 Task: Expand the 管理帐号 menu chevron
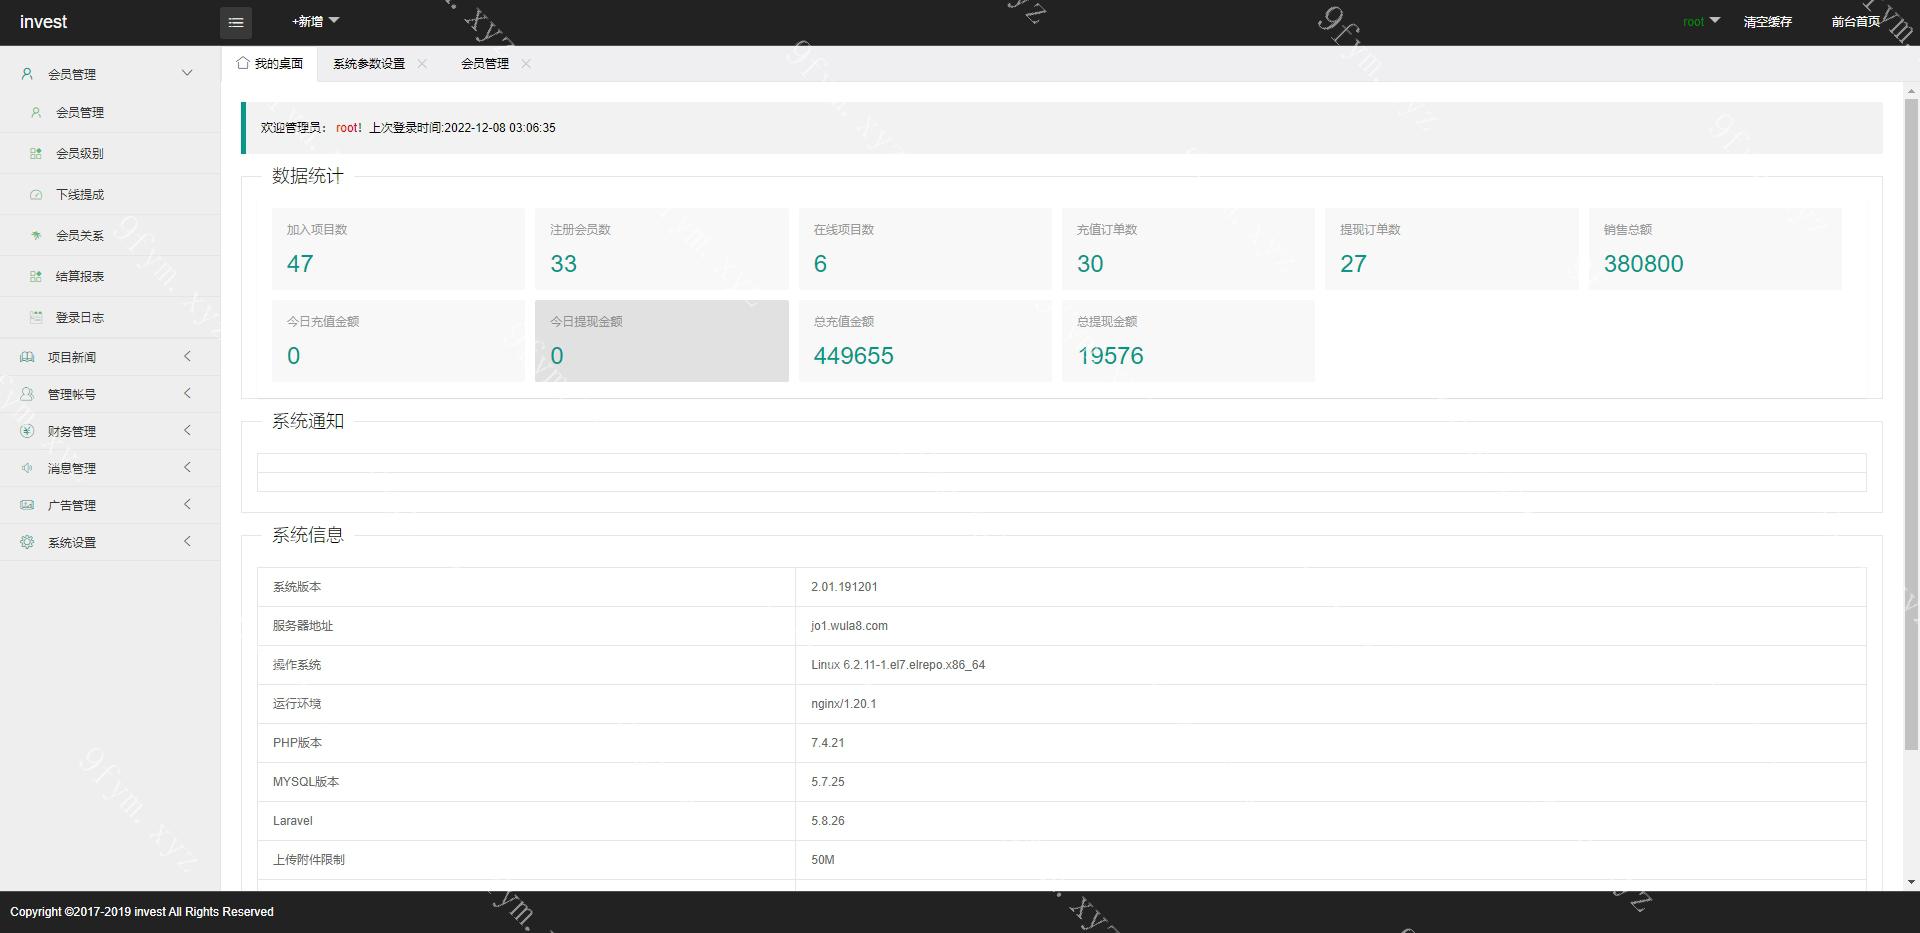pos(187,394)
